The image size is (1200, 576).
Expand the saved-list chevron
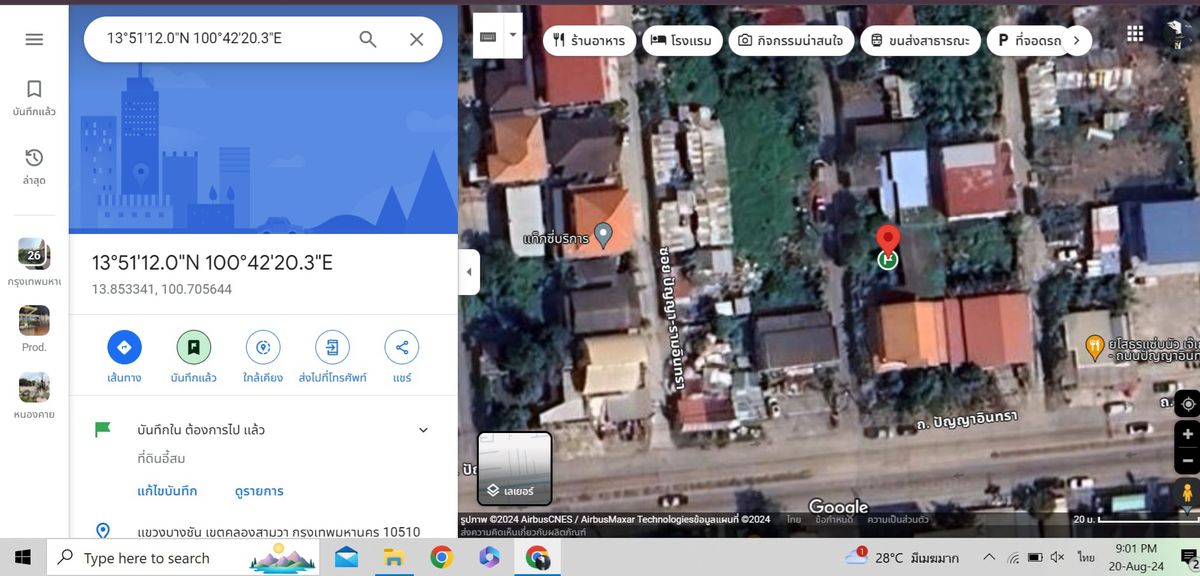pos(423,430)
